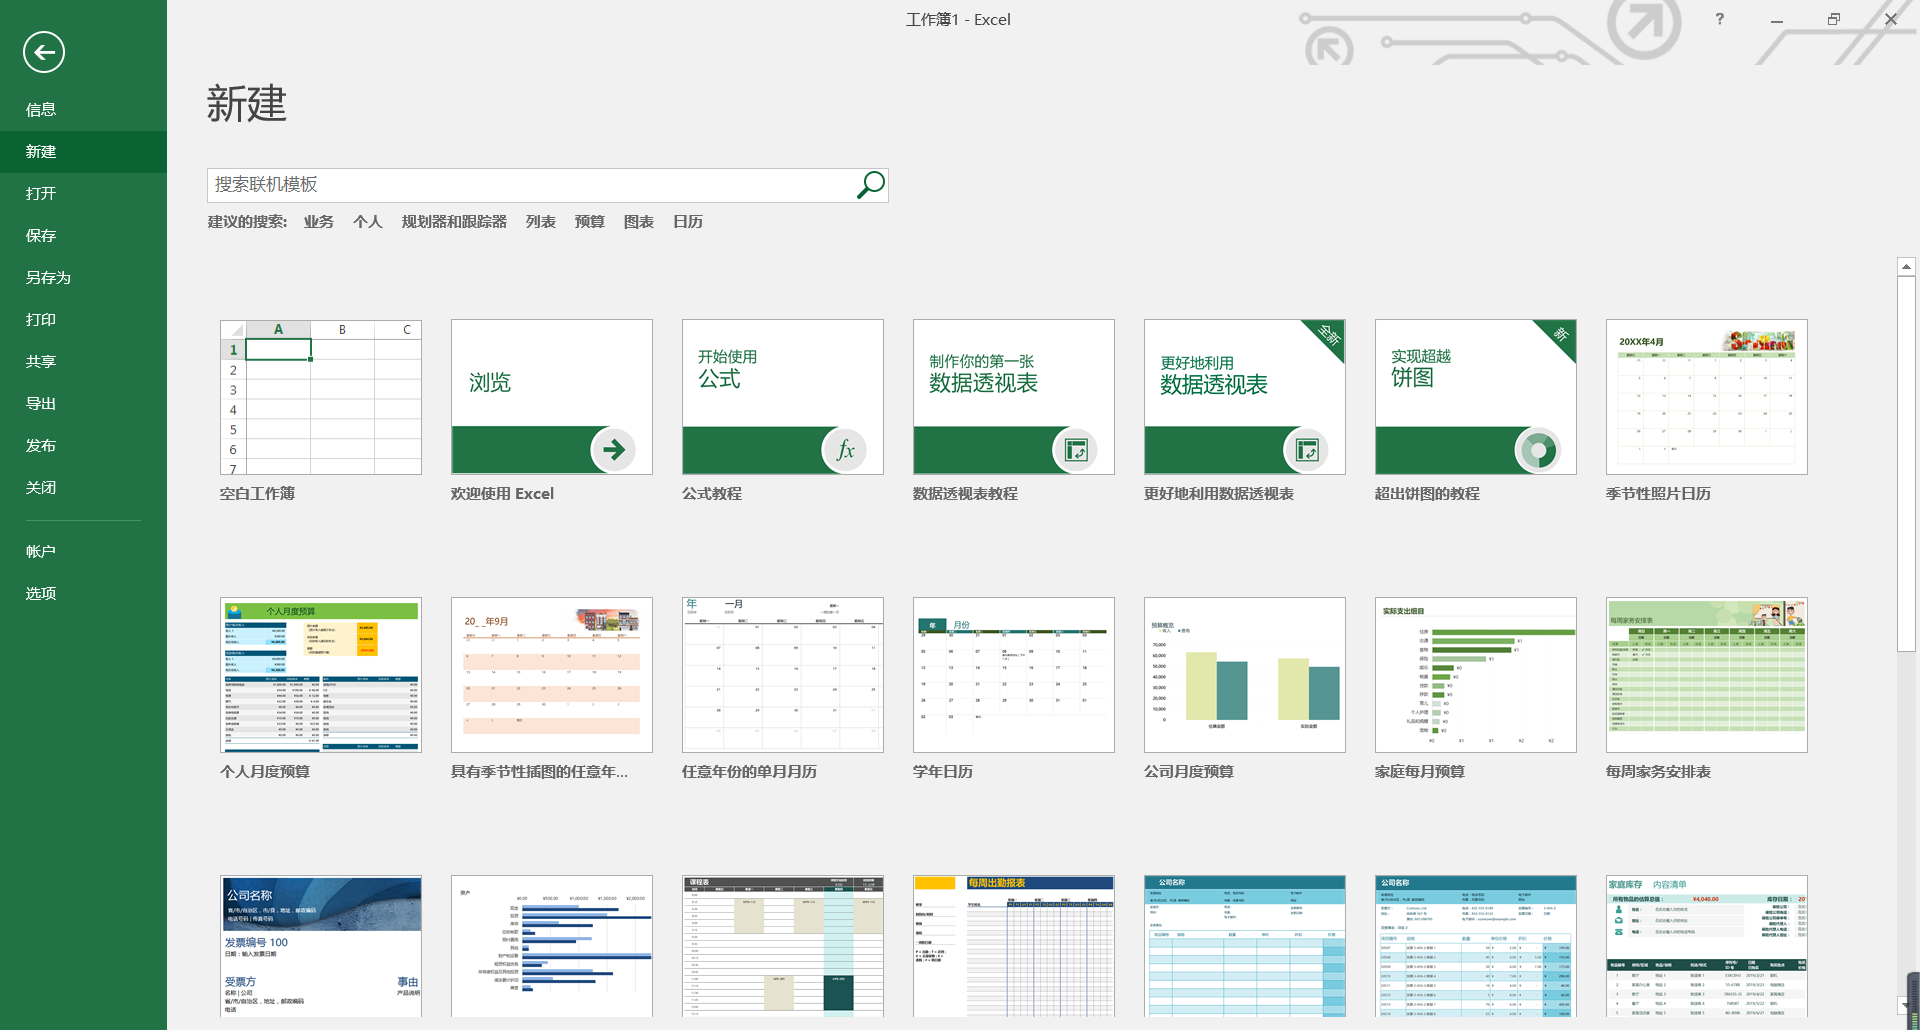Click the 日历 suggested search

tap(688, 222)
